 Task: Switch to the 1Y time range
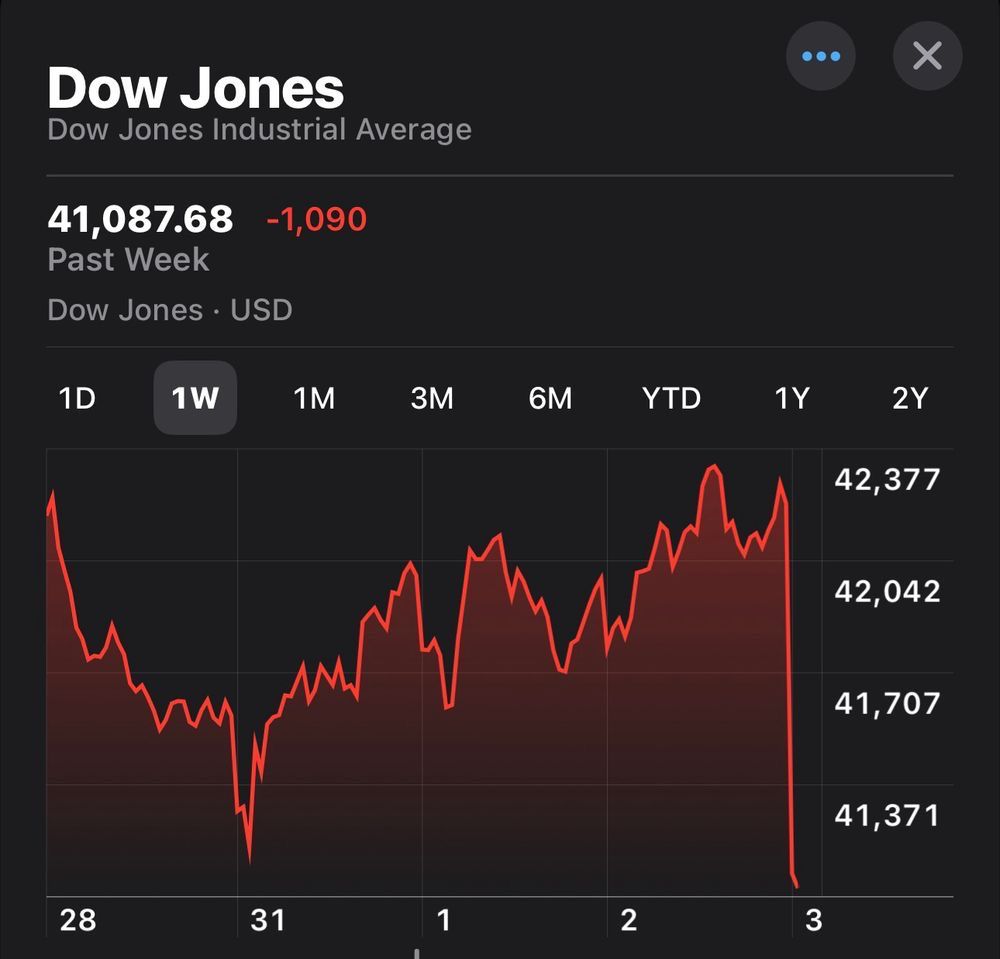click(791, 398)
